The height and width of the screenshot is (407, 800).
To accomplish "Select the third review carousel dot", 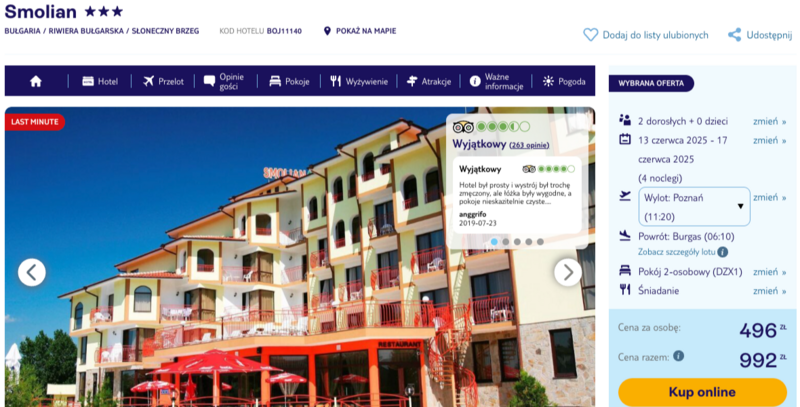I will (517, 242).
